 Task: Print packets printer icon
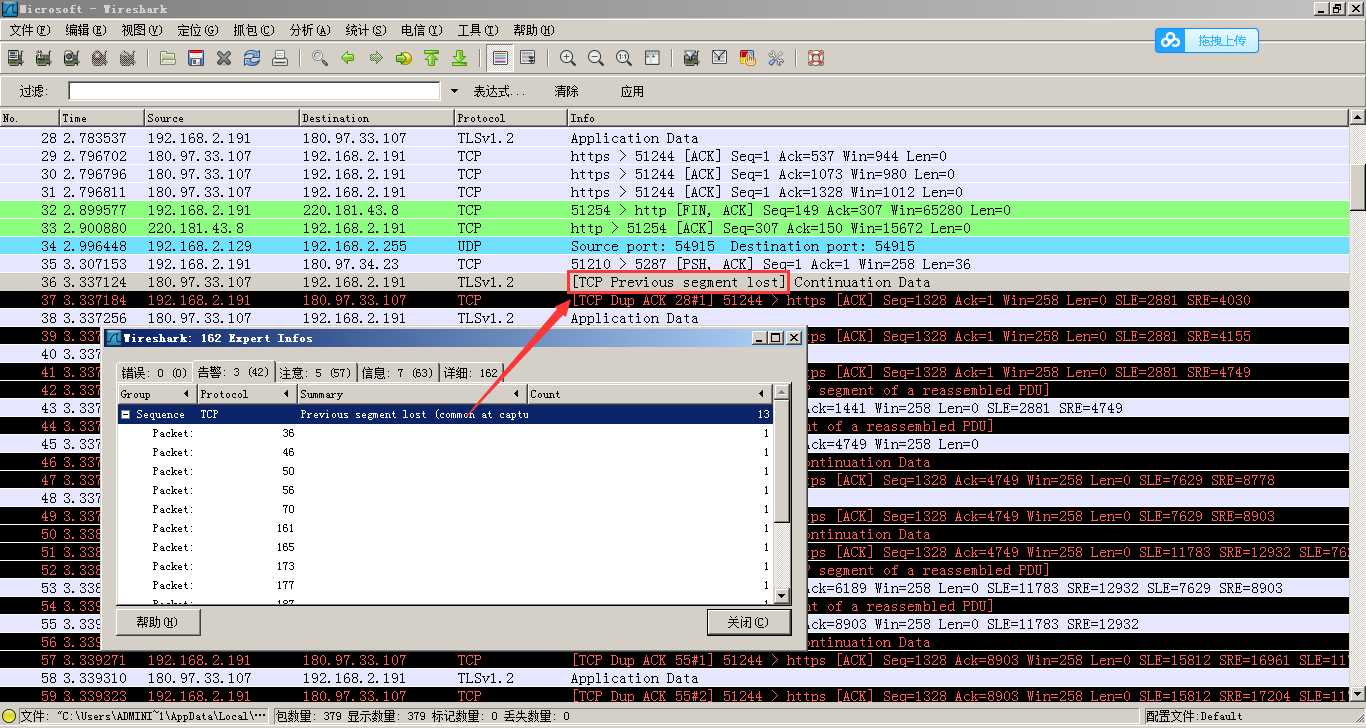pos(280,58)
